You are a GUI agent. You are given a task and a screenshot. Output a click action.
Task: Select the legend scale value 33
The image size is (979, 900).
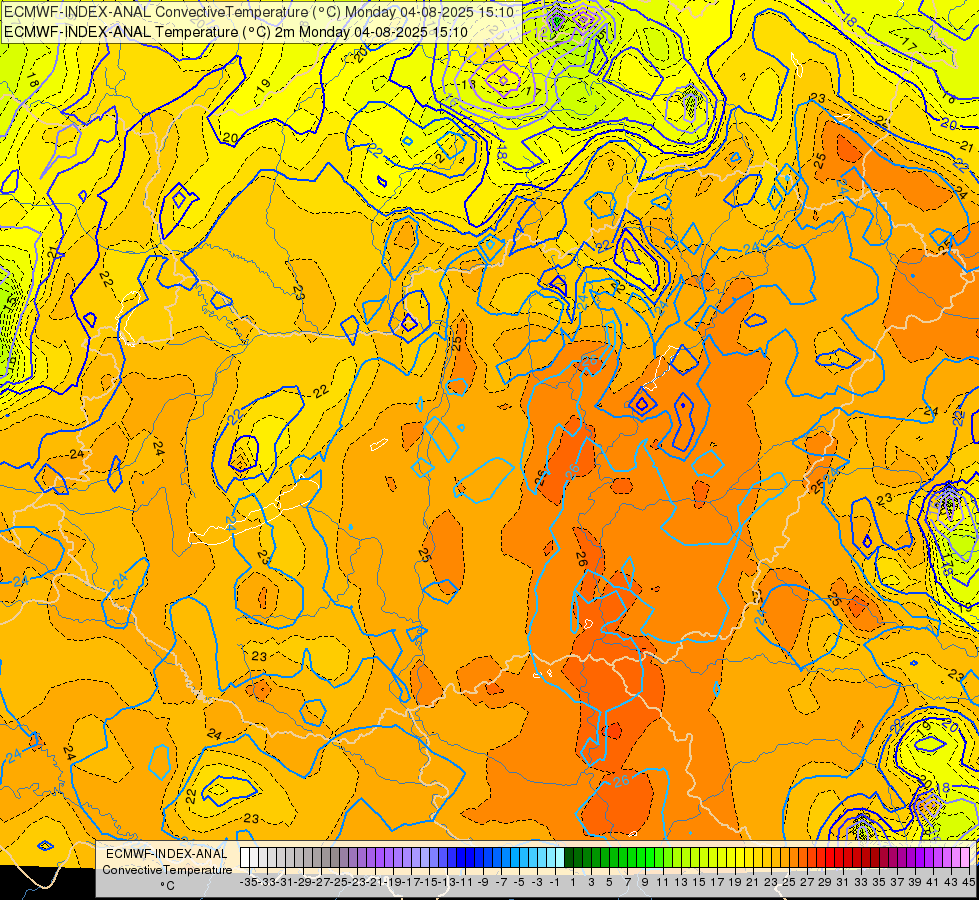(x=860, y=883)
